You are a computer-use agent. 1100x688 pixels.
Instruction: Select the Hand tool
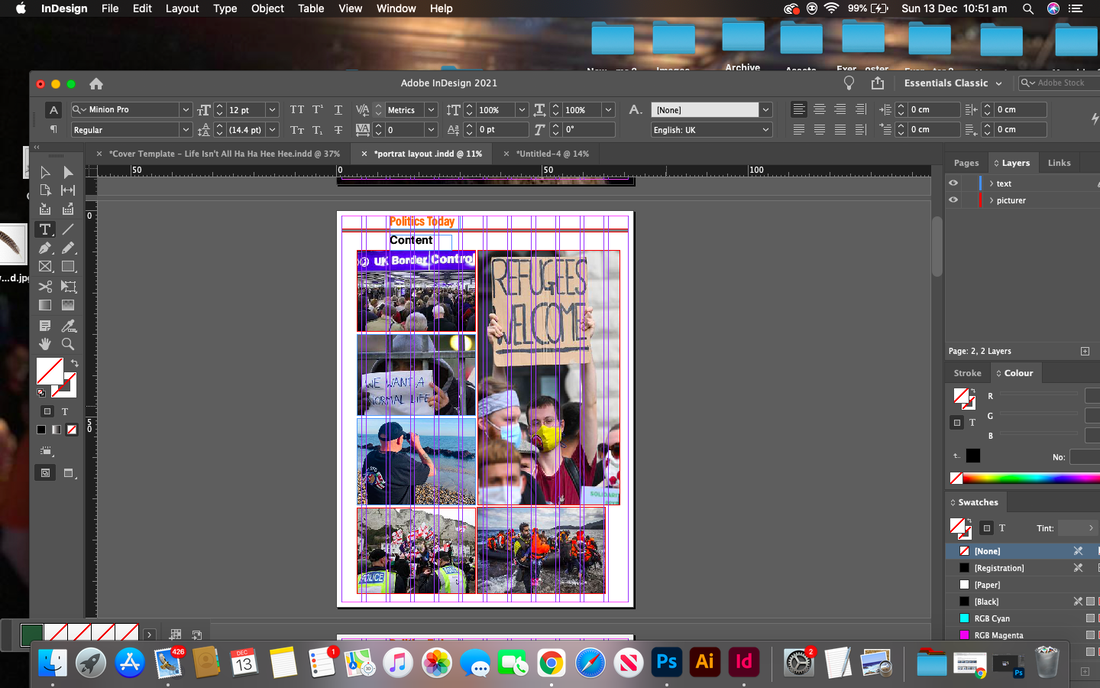point(45,344)
